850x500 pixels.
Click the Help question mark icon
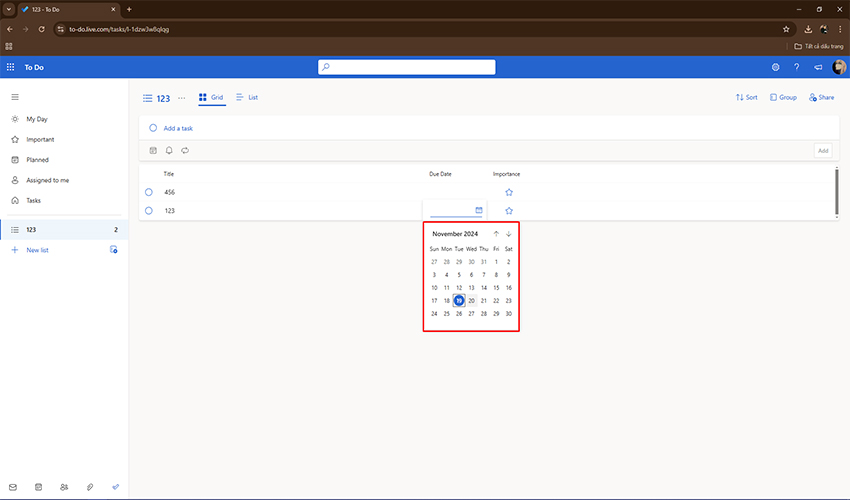coord(796,67)
